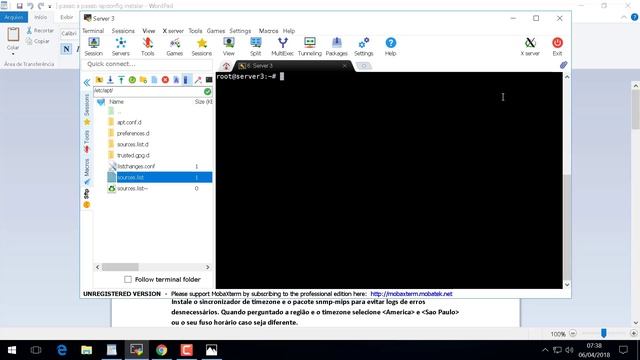
Task: Confirm the path with green checkmark
Action: coord(207,91)
